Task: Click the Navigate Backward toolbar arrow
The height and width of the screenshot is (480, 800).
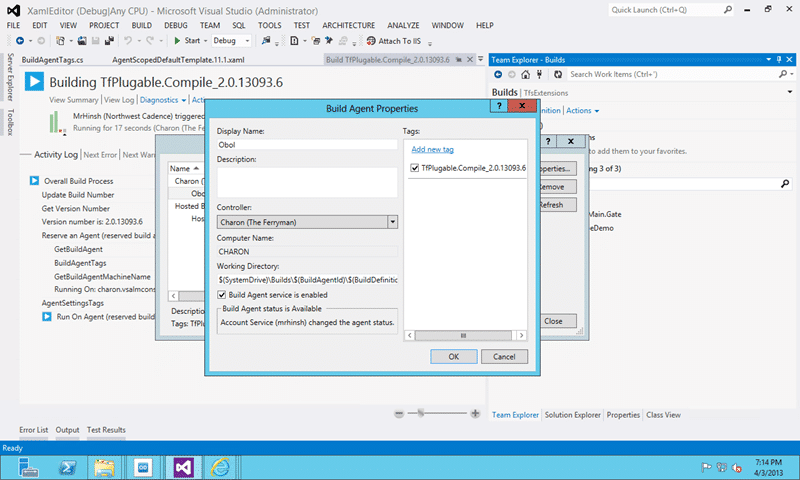Action: (20, 41)
